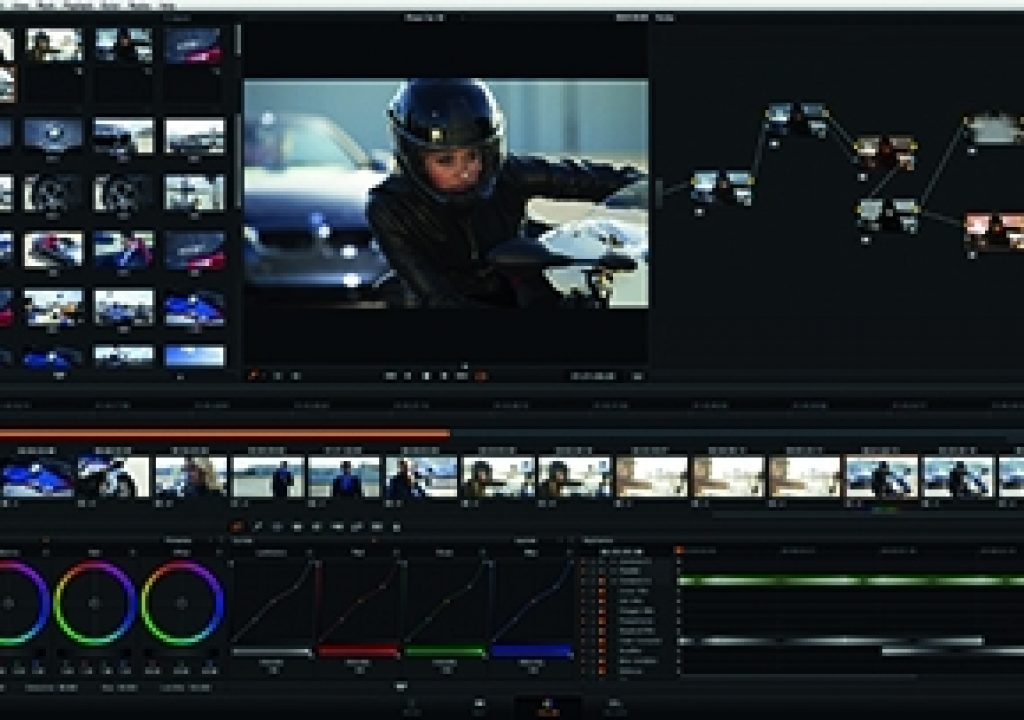Click the small icon right of the viewer timecode

pyautogui.click(x=638, y=376)
